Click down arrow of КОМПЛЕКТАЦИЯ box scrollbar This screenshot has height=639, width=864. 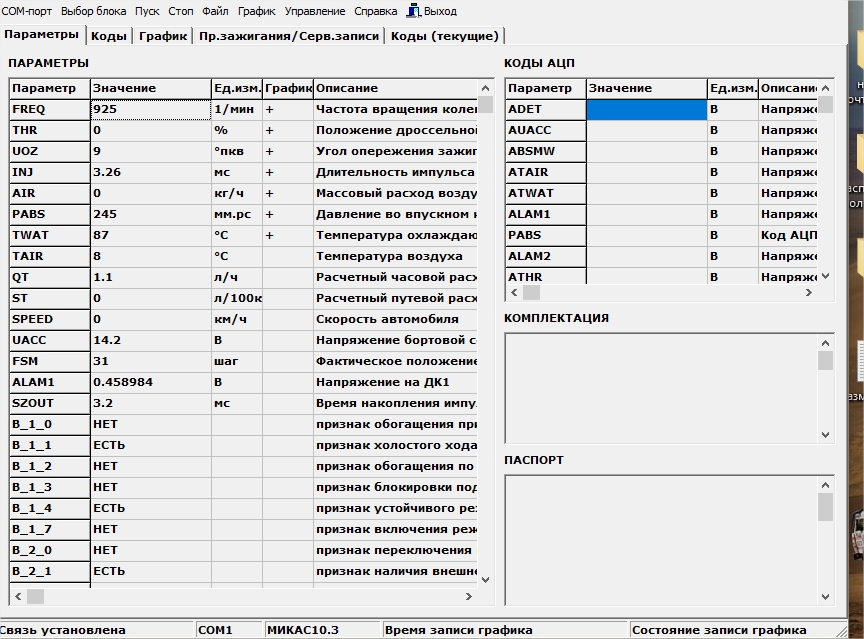coord(825,435)
